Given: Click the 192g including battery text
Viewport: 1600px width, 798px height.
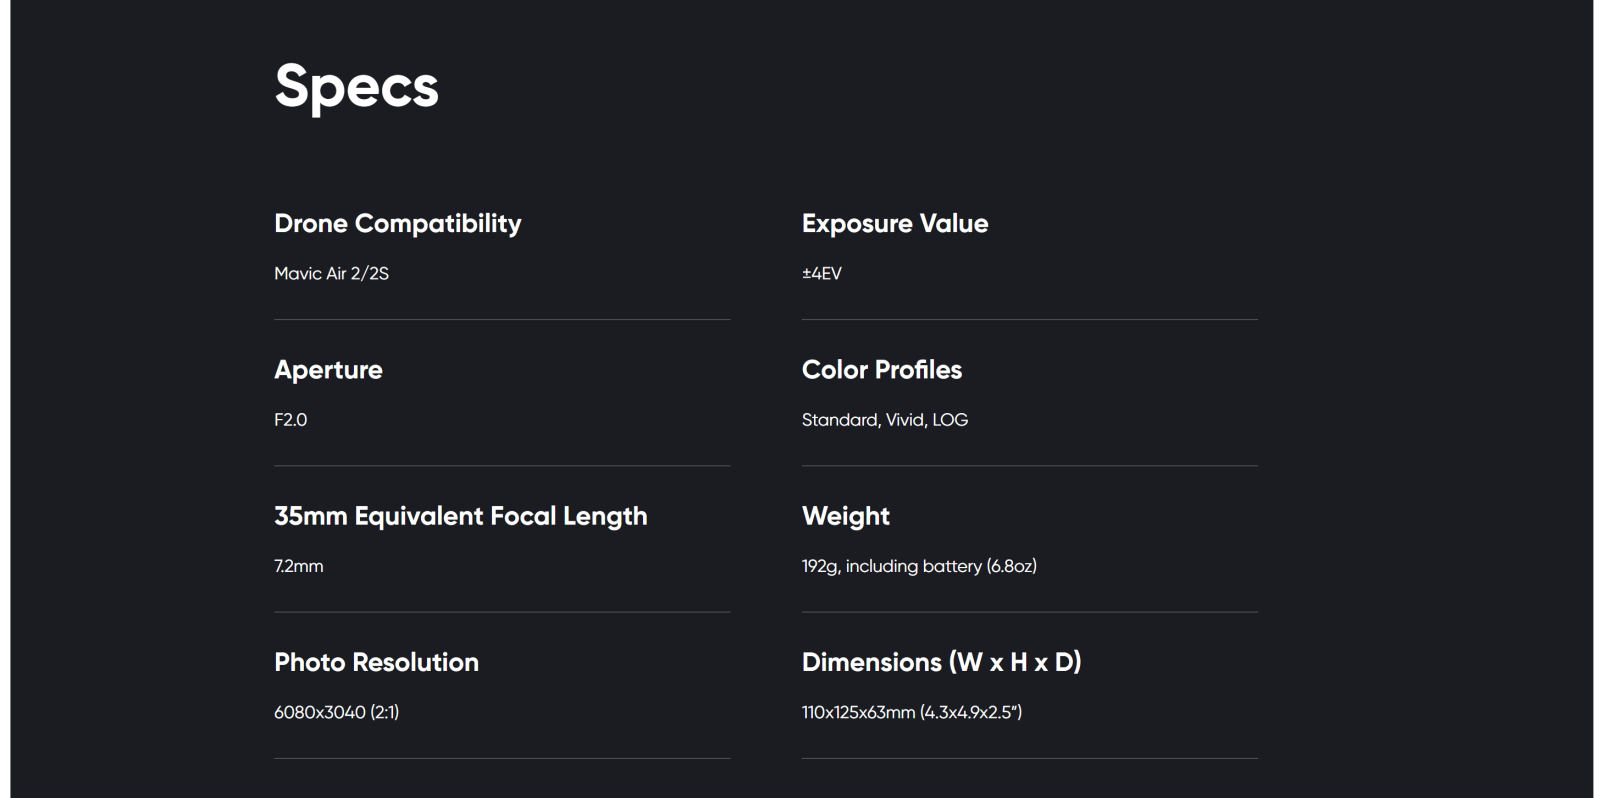Looking at the screenshot, I should point(919,566).
